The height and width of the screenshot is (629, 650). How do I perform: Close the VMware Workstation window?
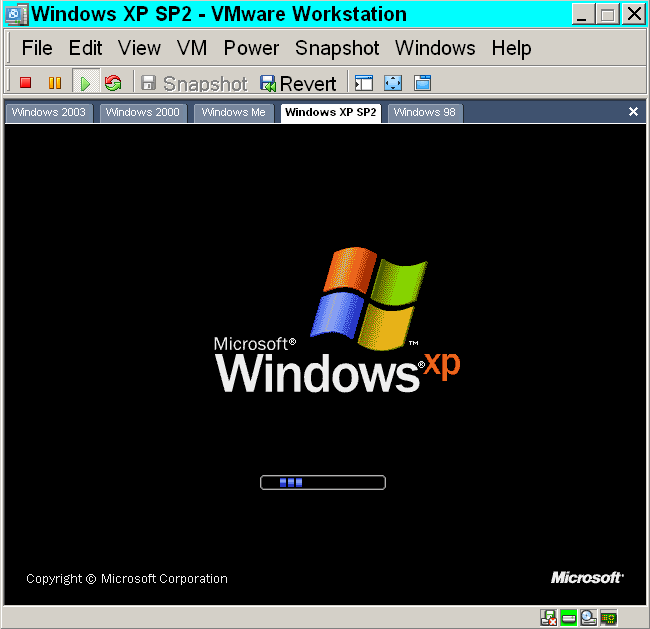pos(634,14)
